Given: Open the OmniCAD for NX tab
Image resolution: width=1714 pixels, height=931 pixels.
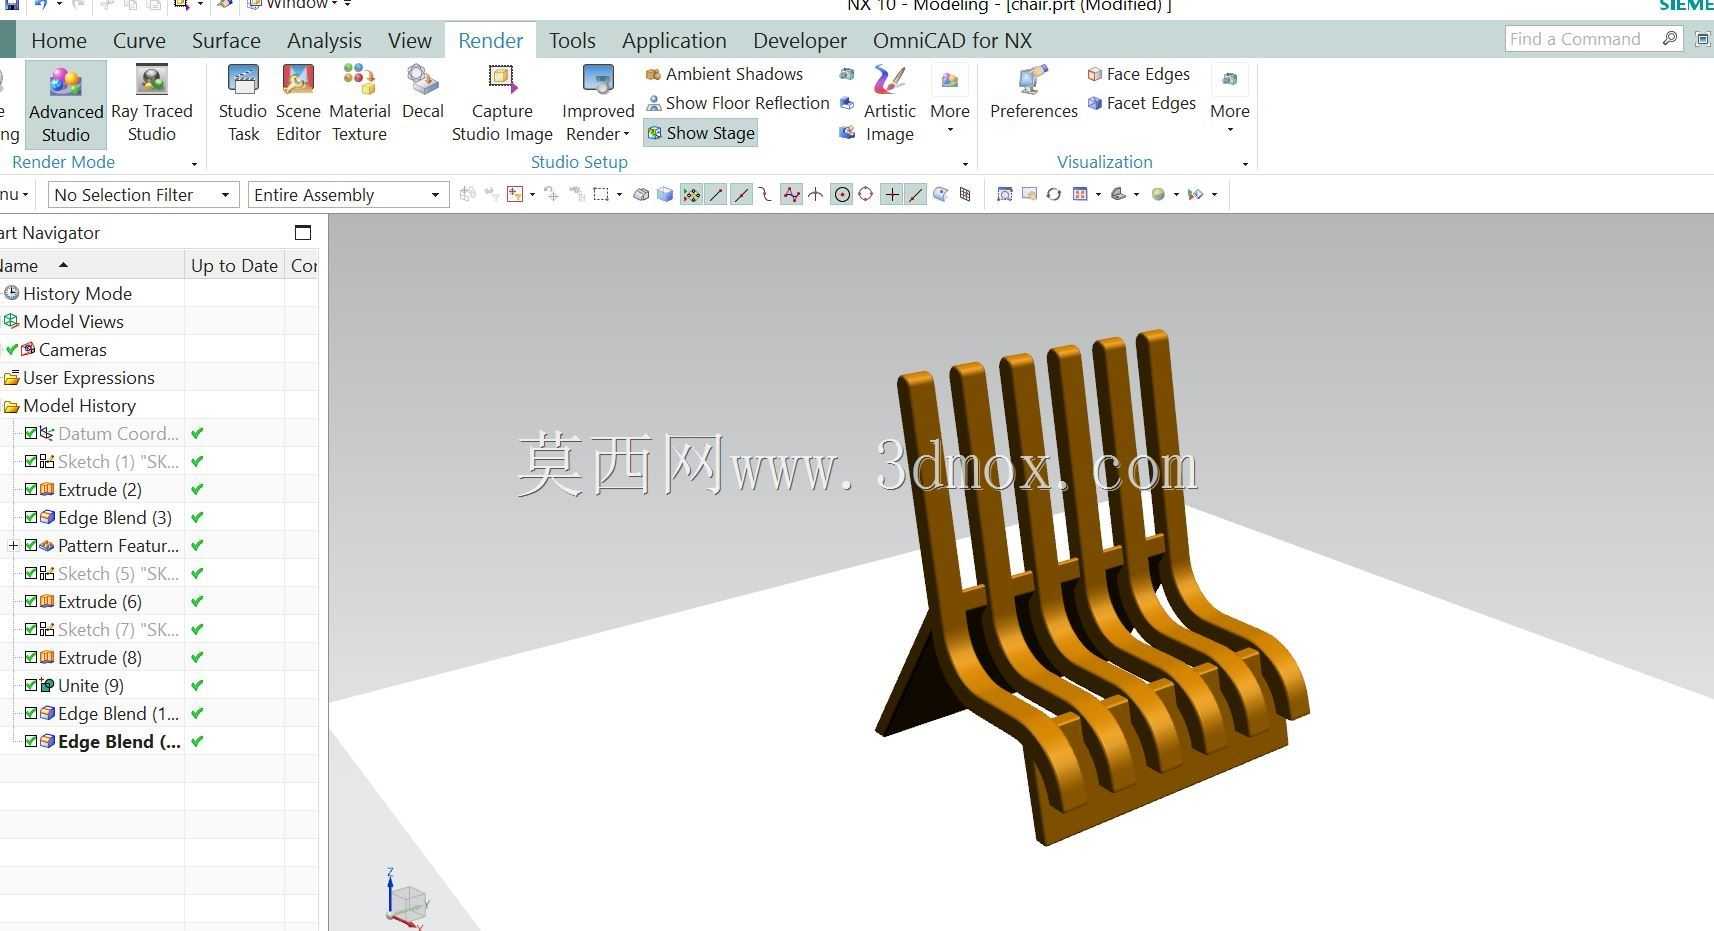Looking at the screenshot, I should (952, 40).
